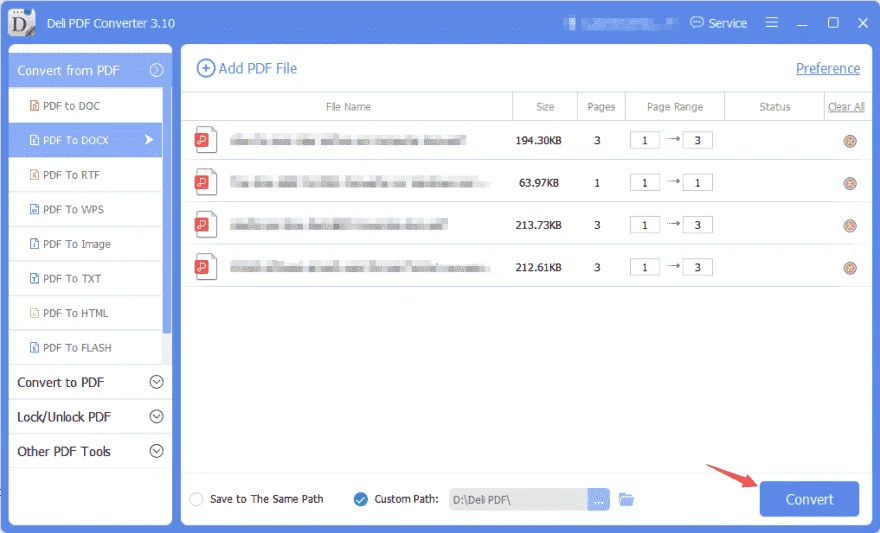Choose PDF To RTF mode

pyautogui.click(x=85, y=174)
